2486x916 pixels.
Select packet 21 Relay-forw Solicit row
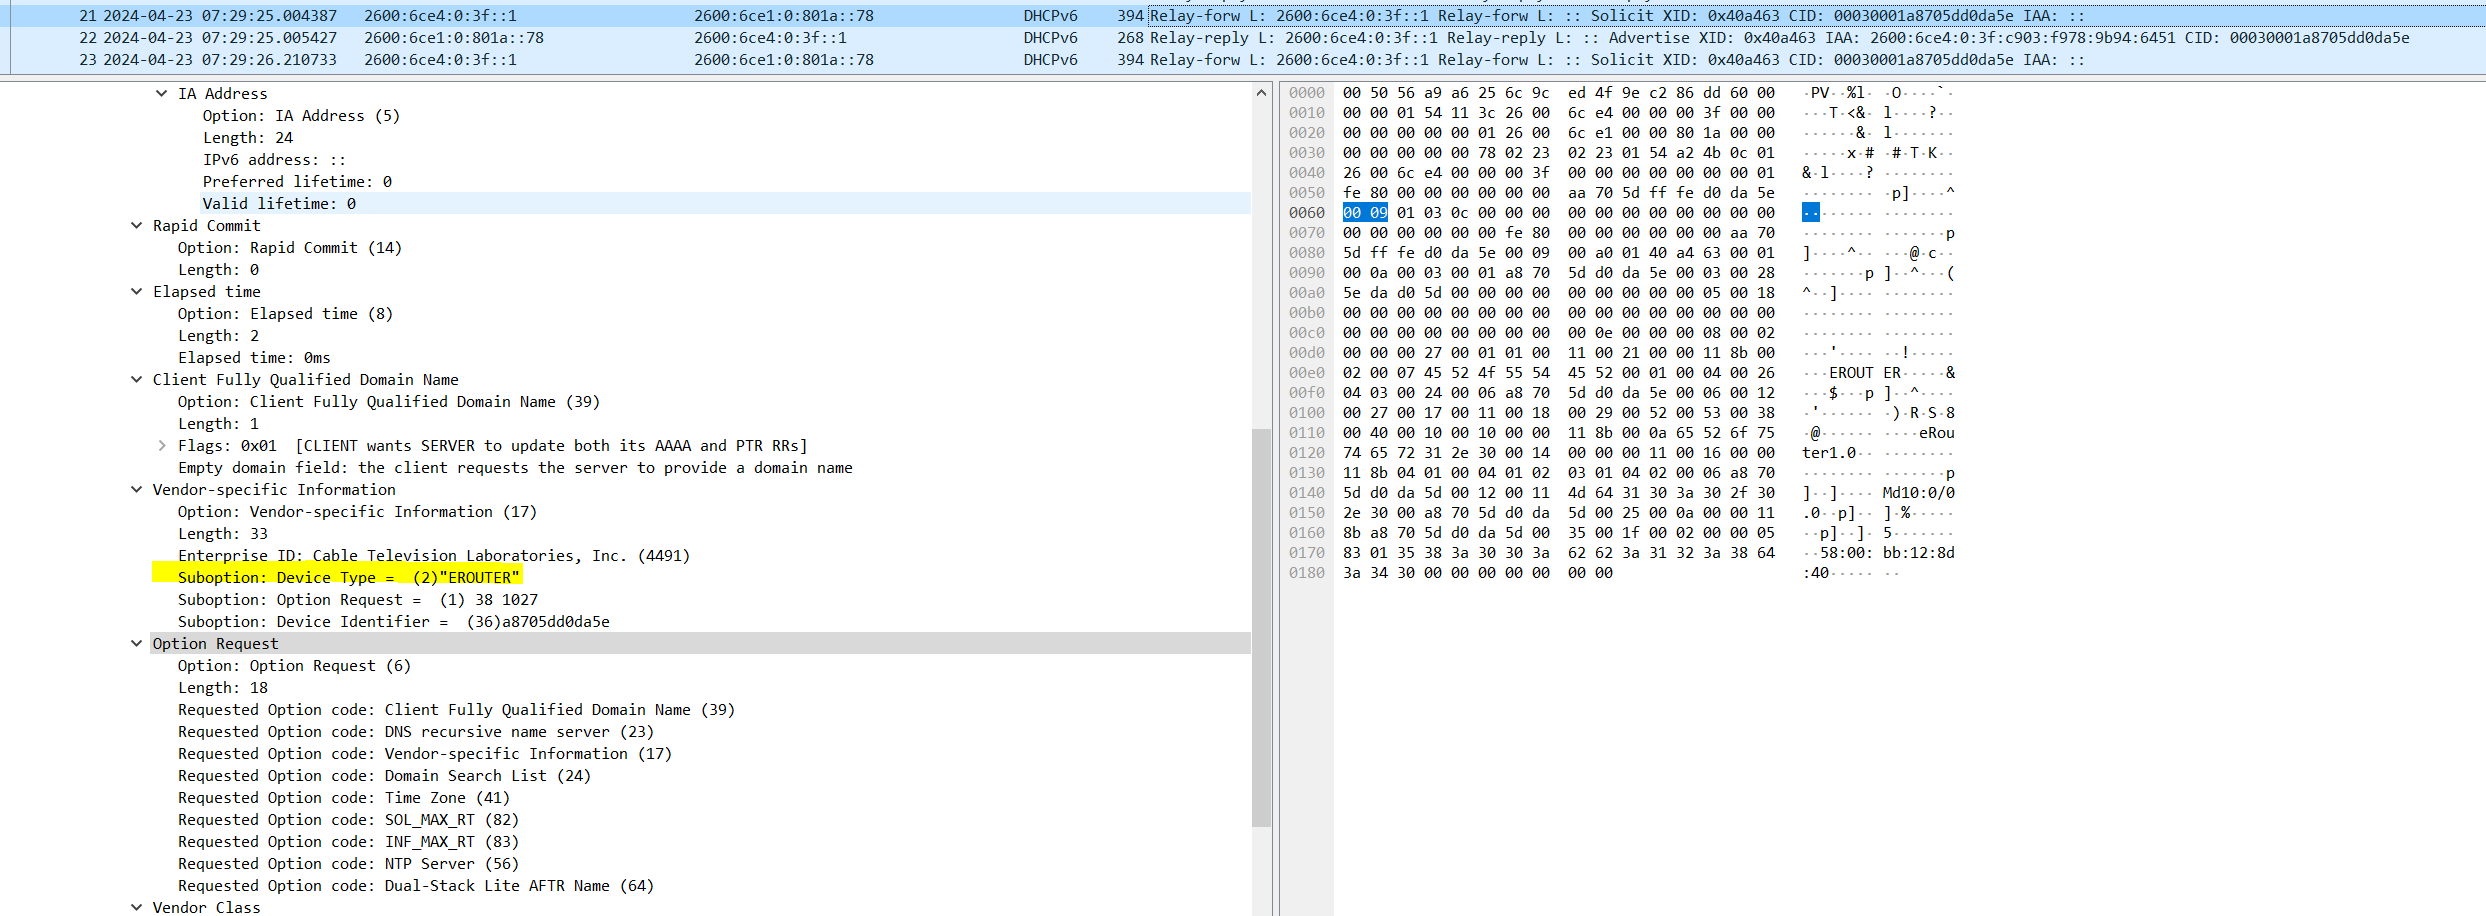(x=1243, y=16)
